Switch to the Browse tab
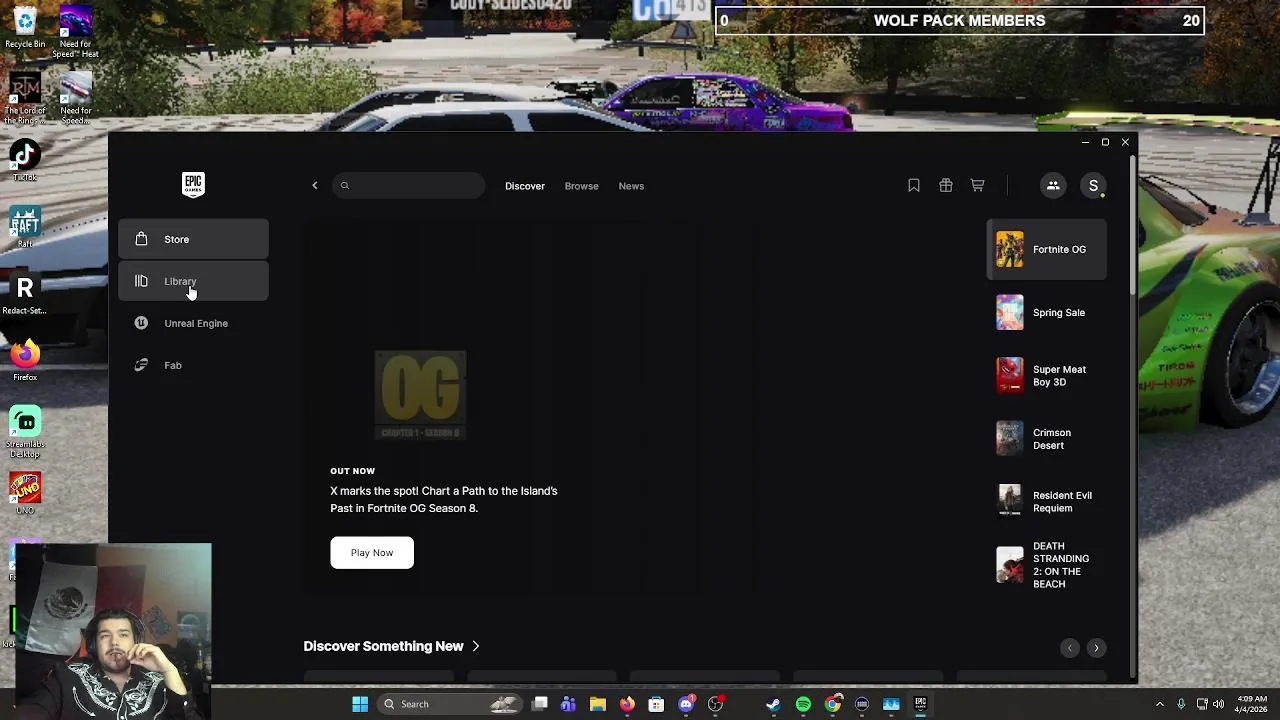Screen dimensions: 1280x720 [x=581, y=186]
